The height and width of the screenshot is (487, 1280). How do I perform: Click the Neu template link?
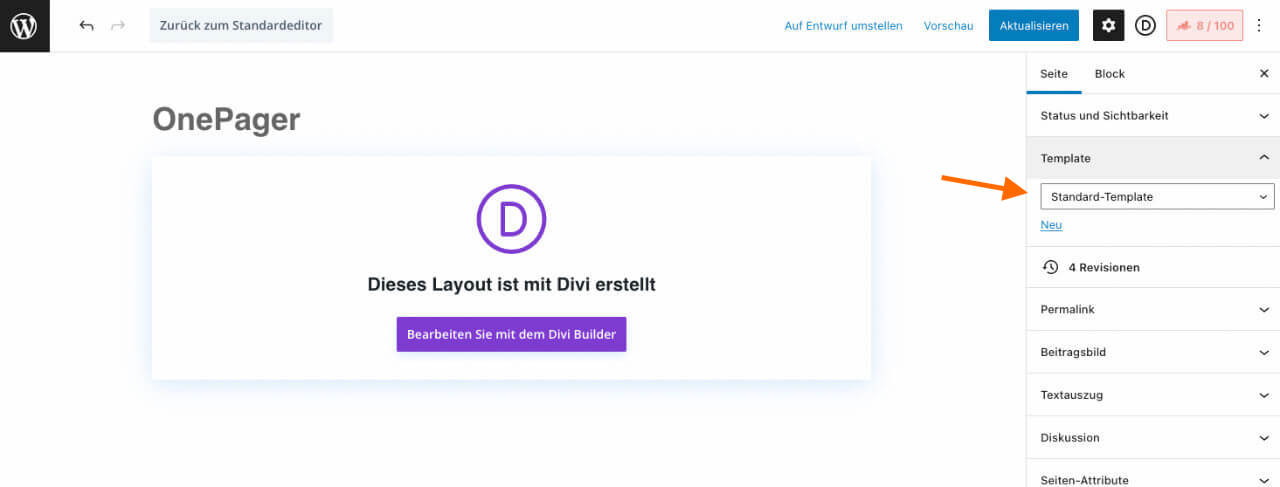1051,225
